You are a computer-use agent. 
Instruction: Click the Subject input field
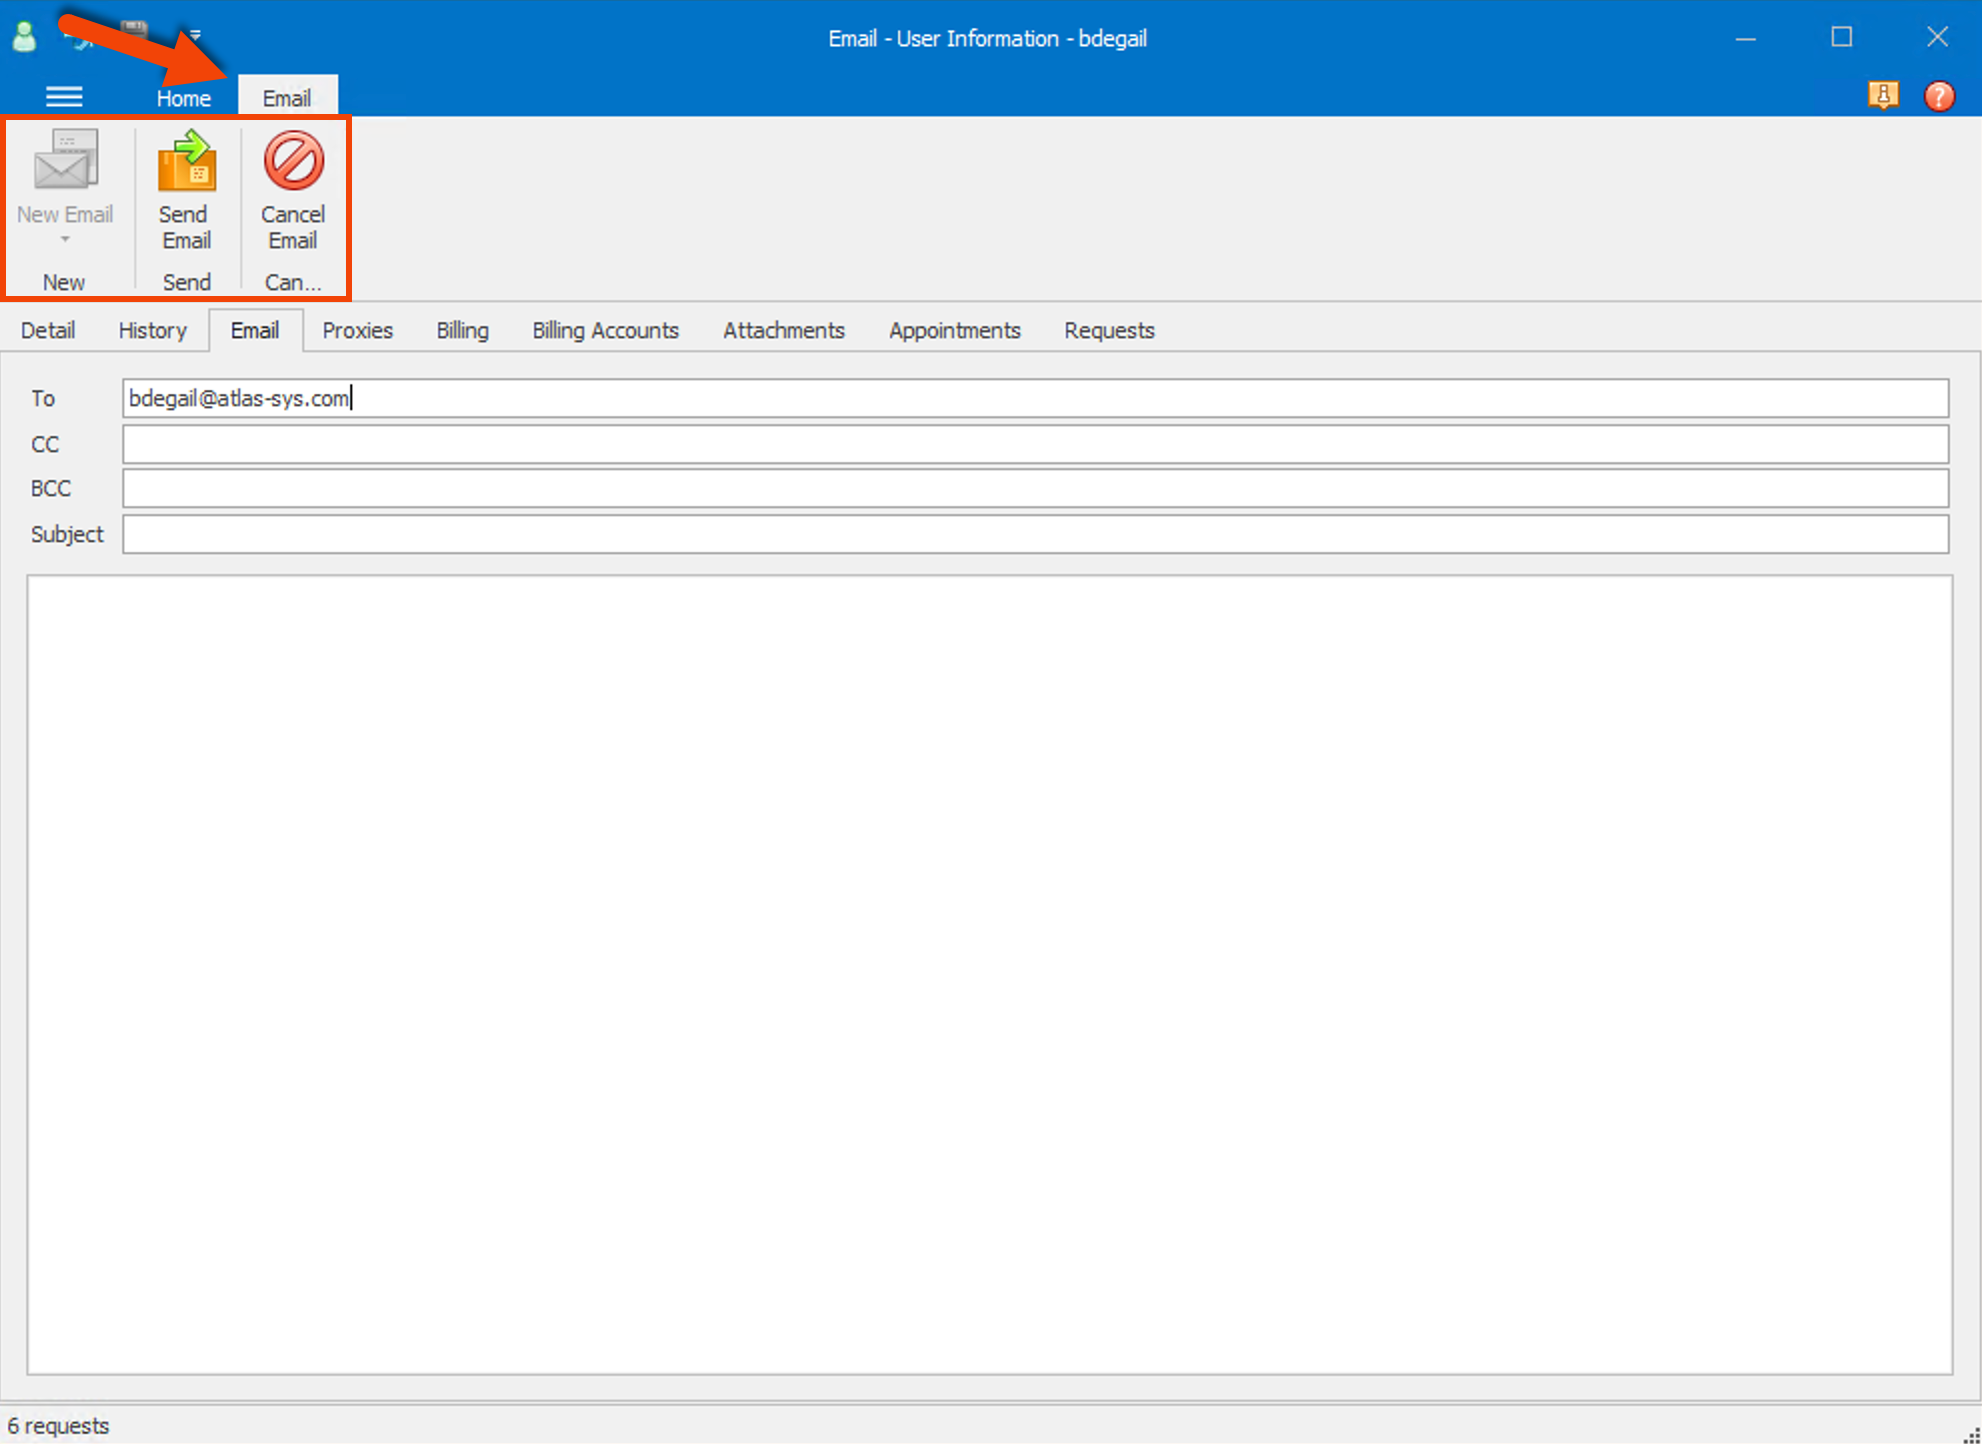pos(700,534)
